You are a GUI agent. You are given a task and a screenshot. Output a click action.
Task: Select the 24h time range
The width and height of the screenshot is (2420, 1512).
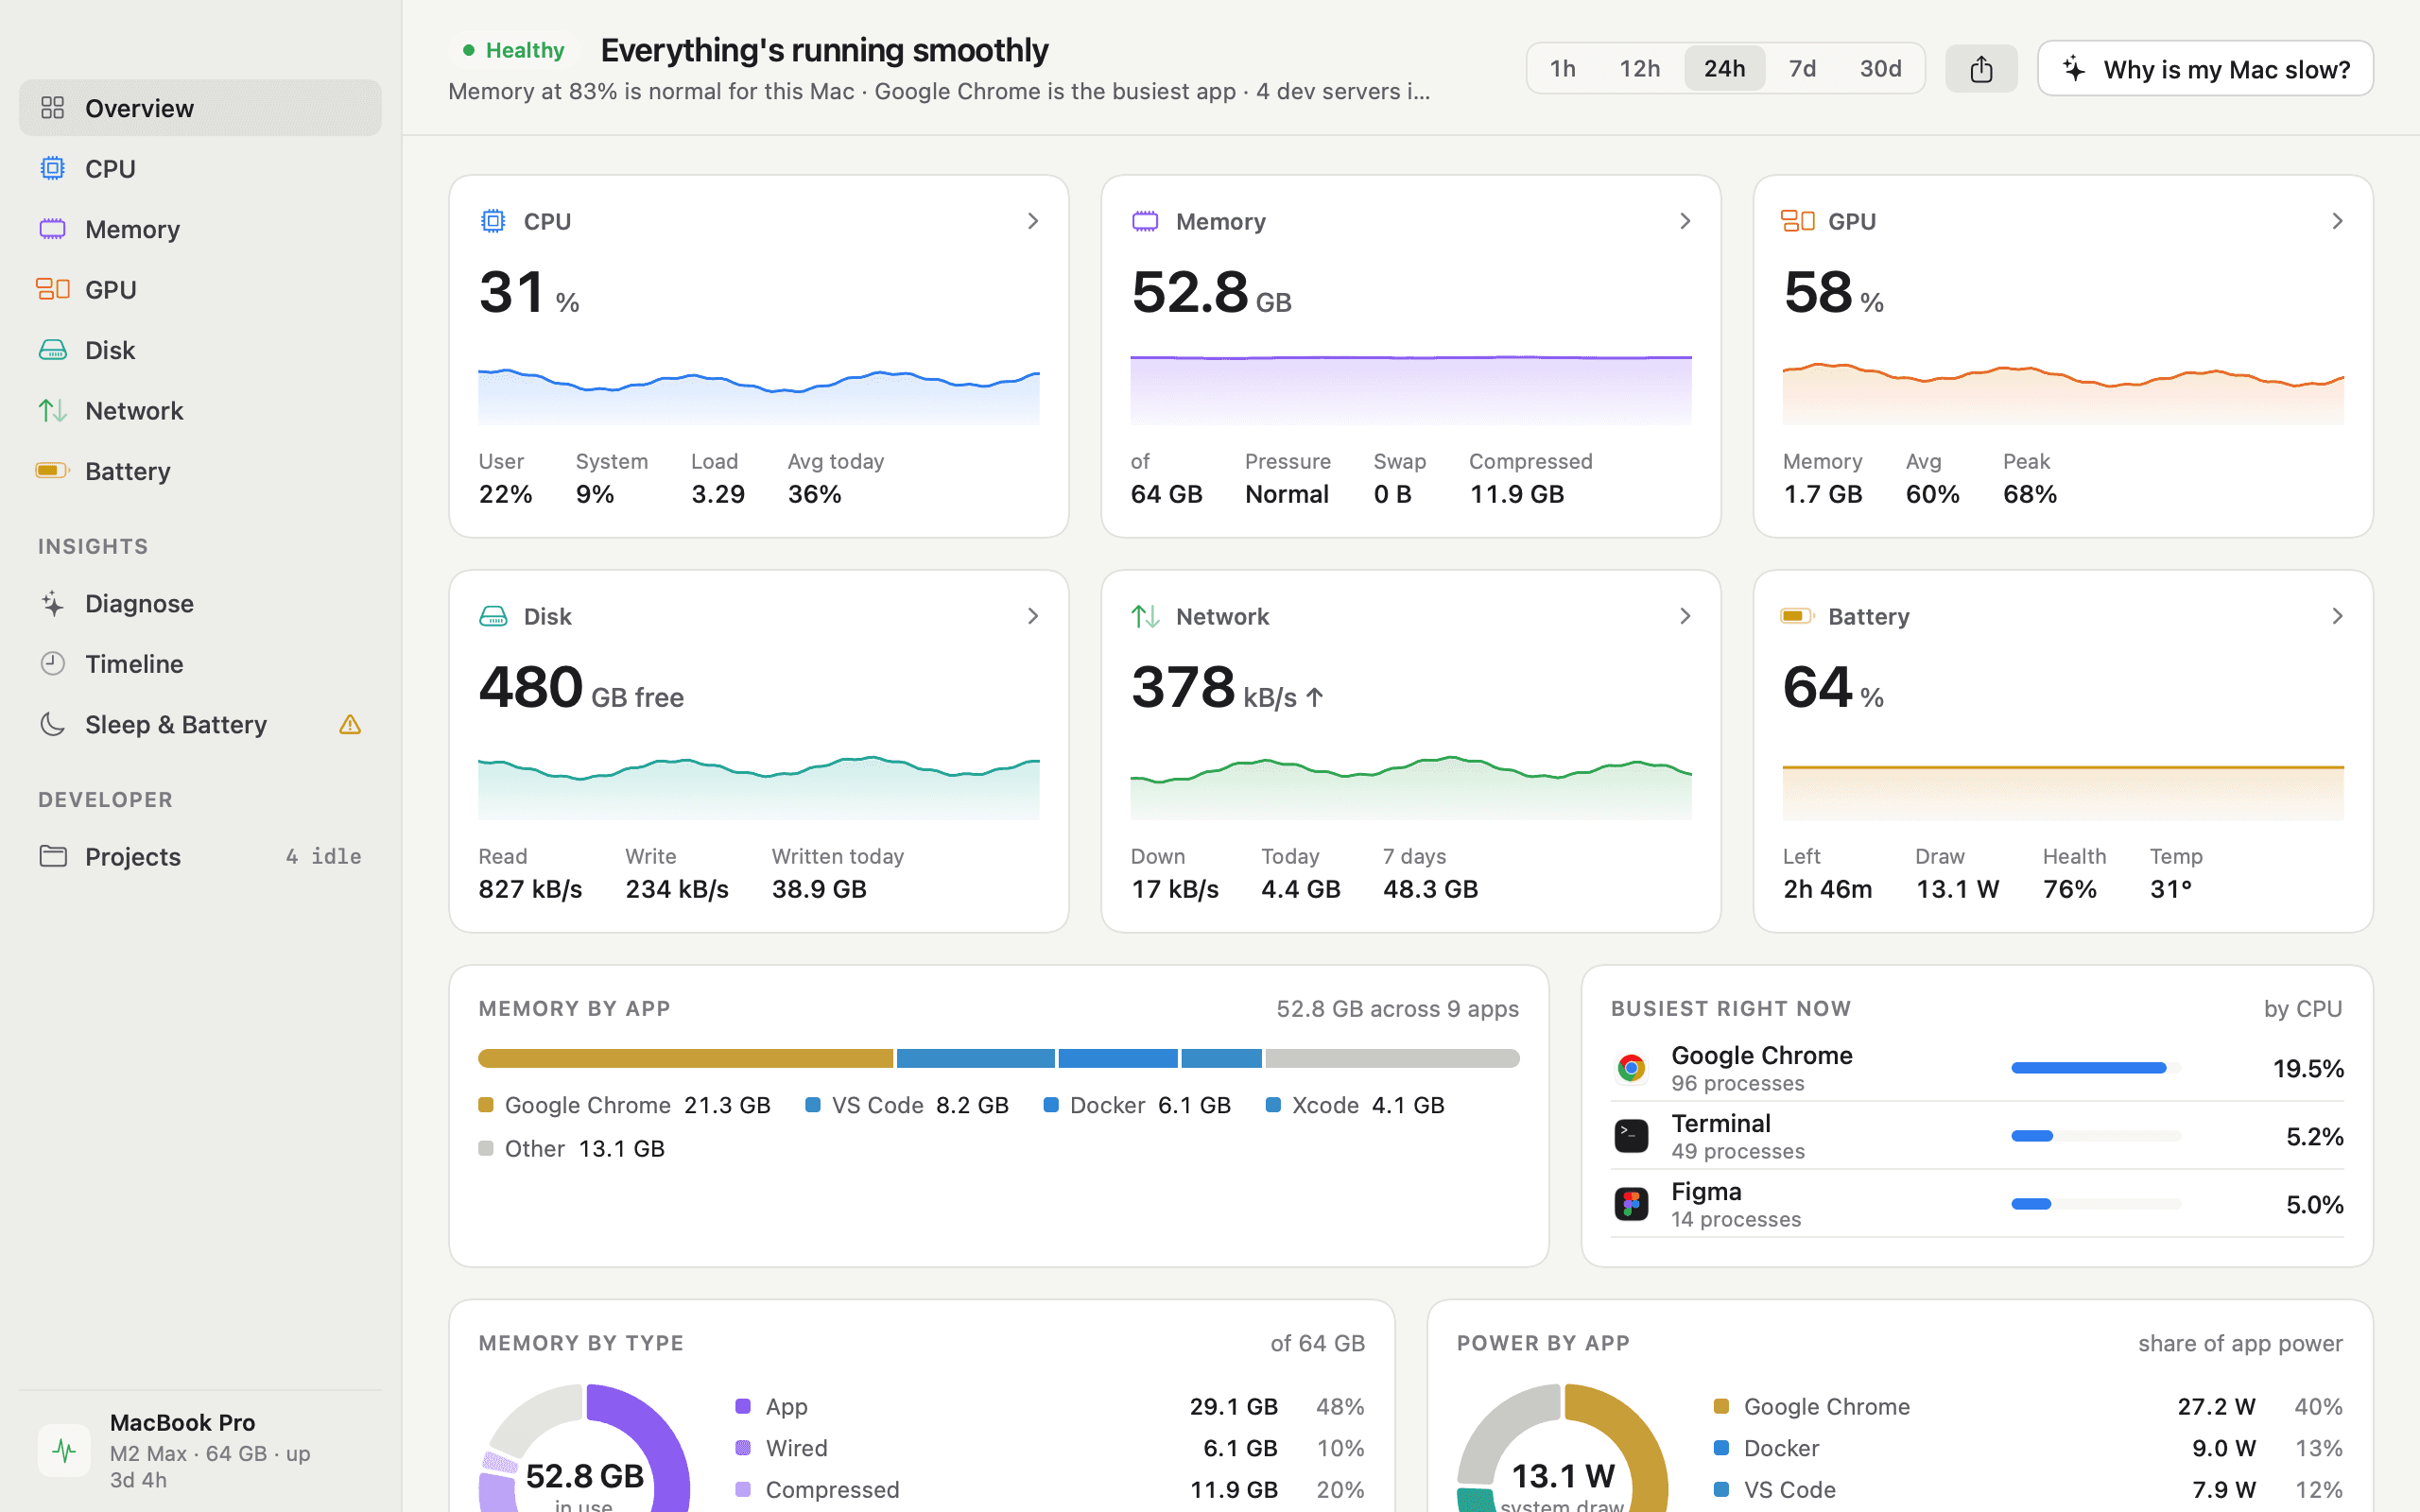click(1725, 68)
